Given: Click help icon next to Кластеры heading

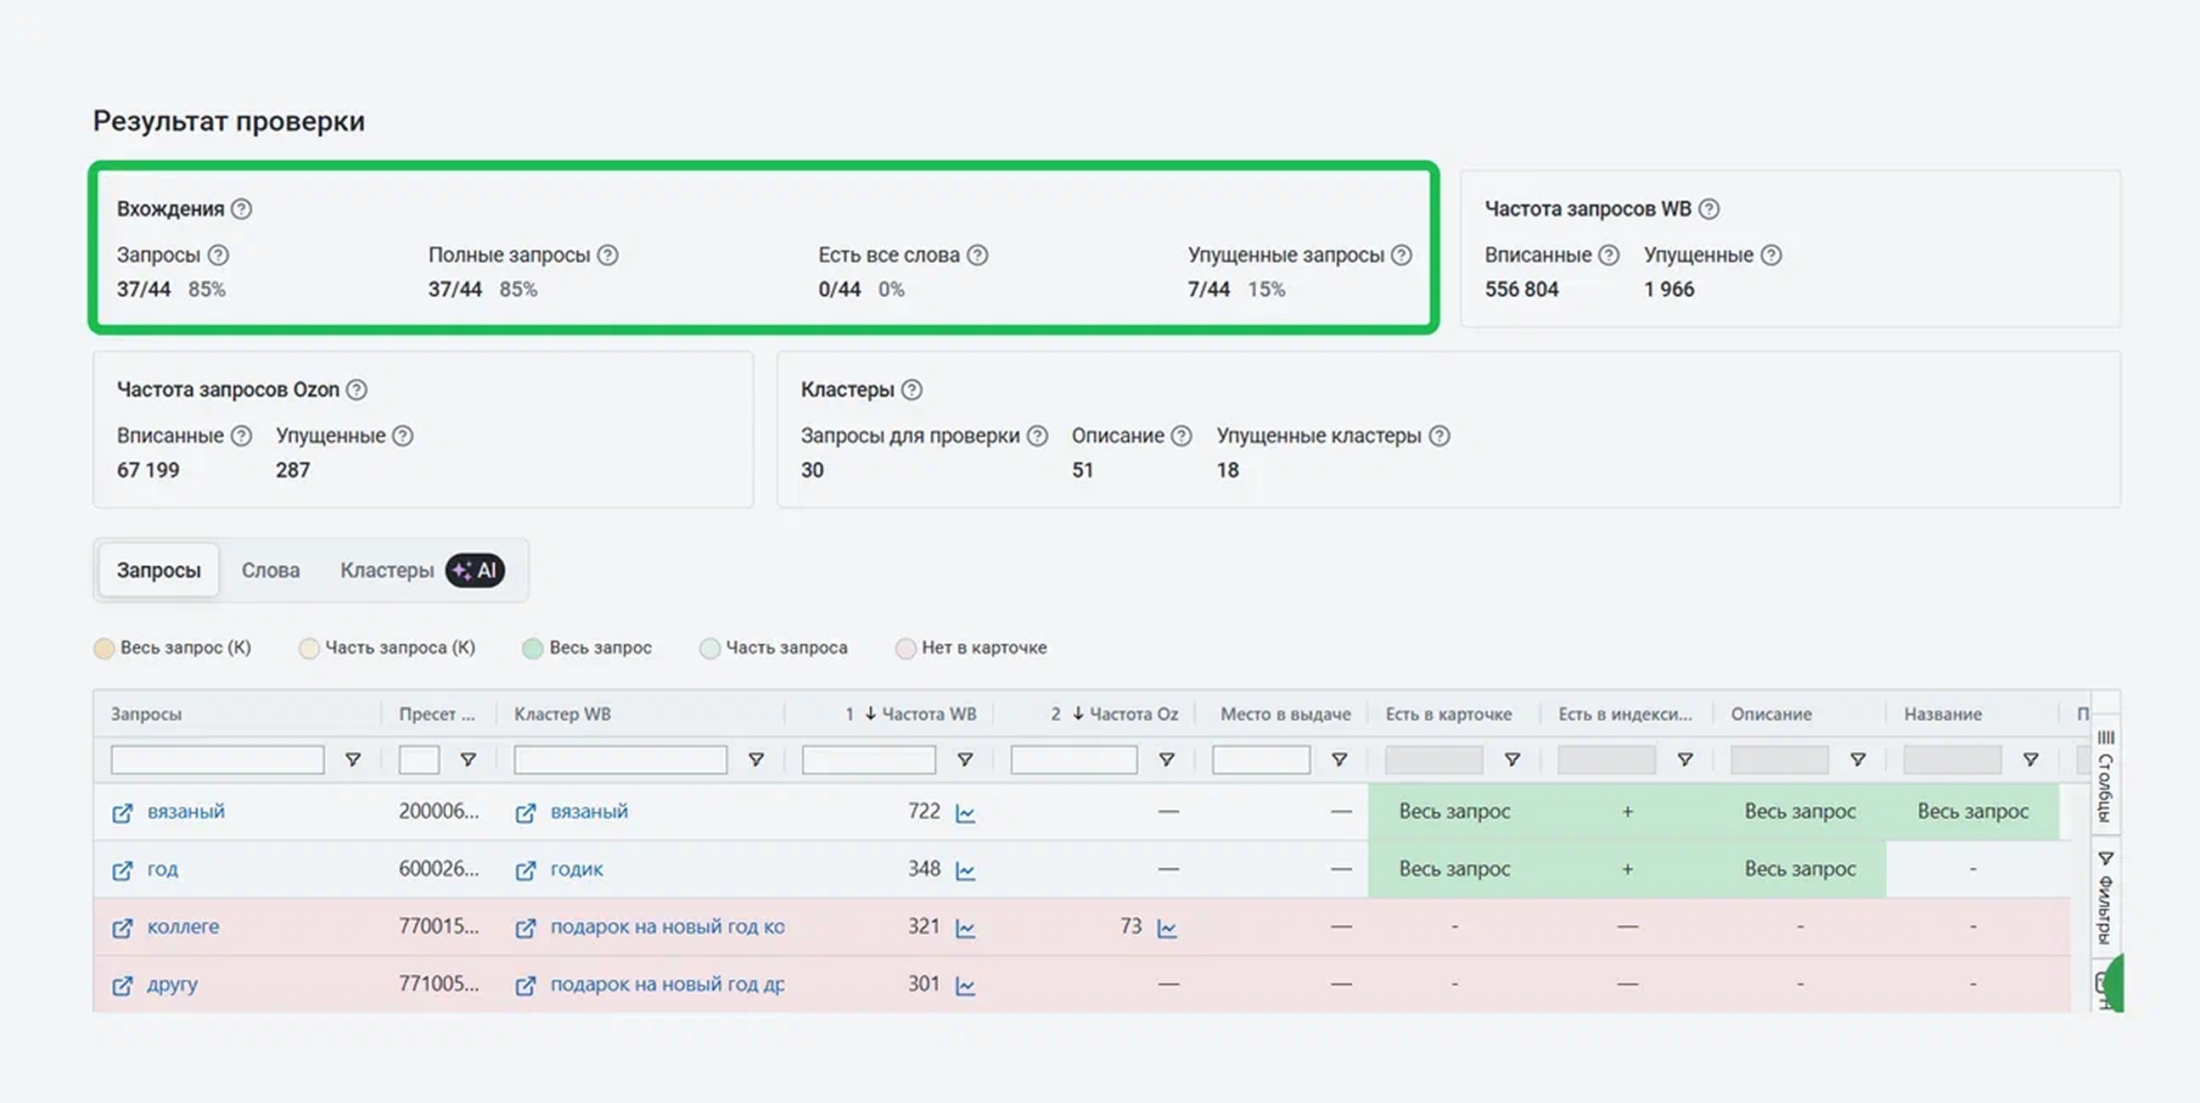Looking at the screenshot, I should (x=911, y=390).
